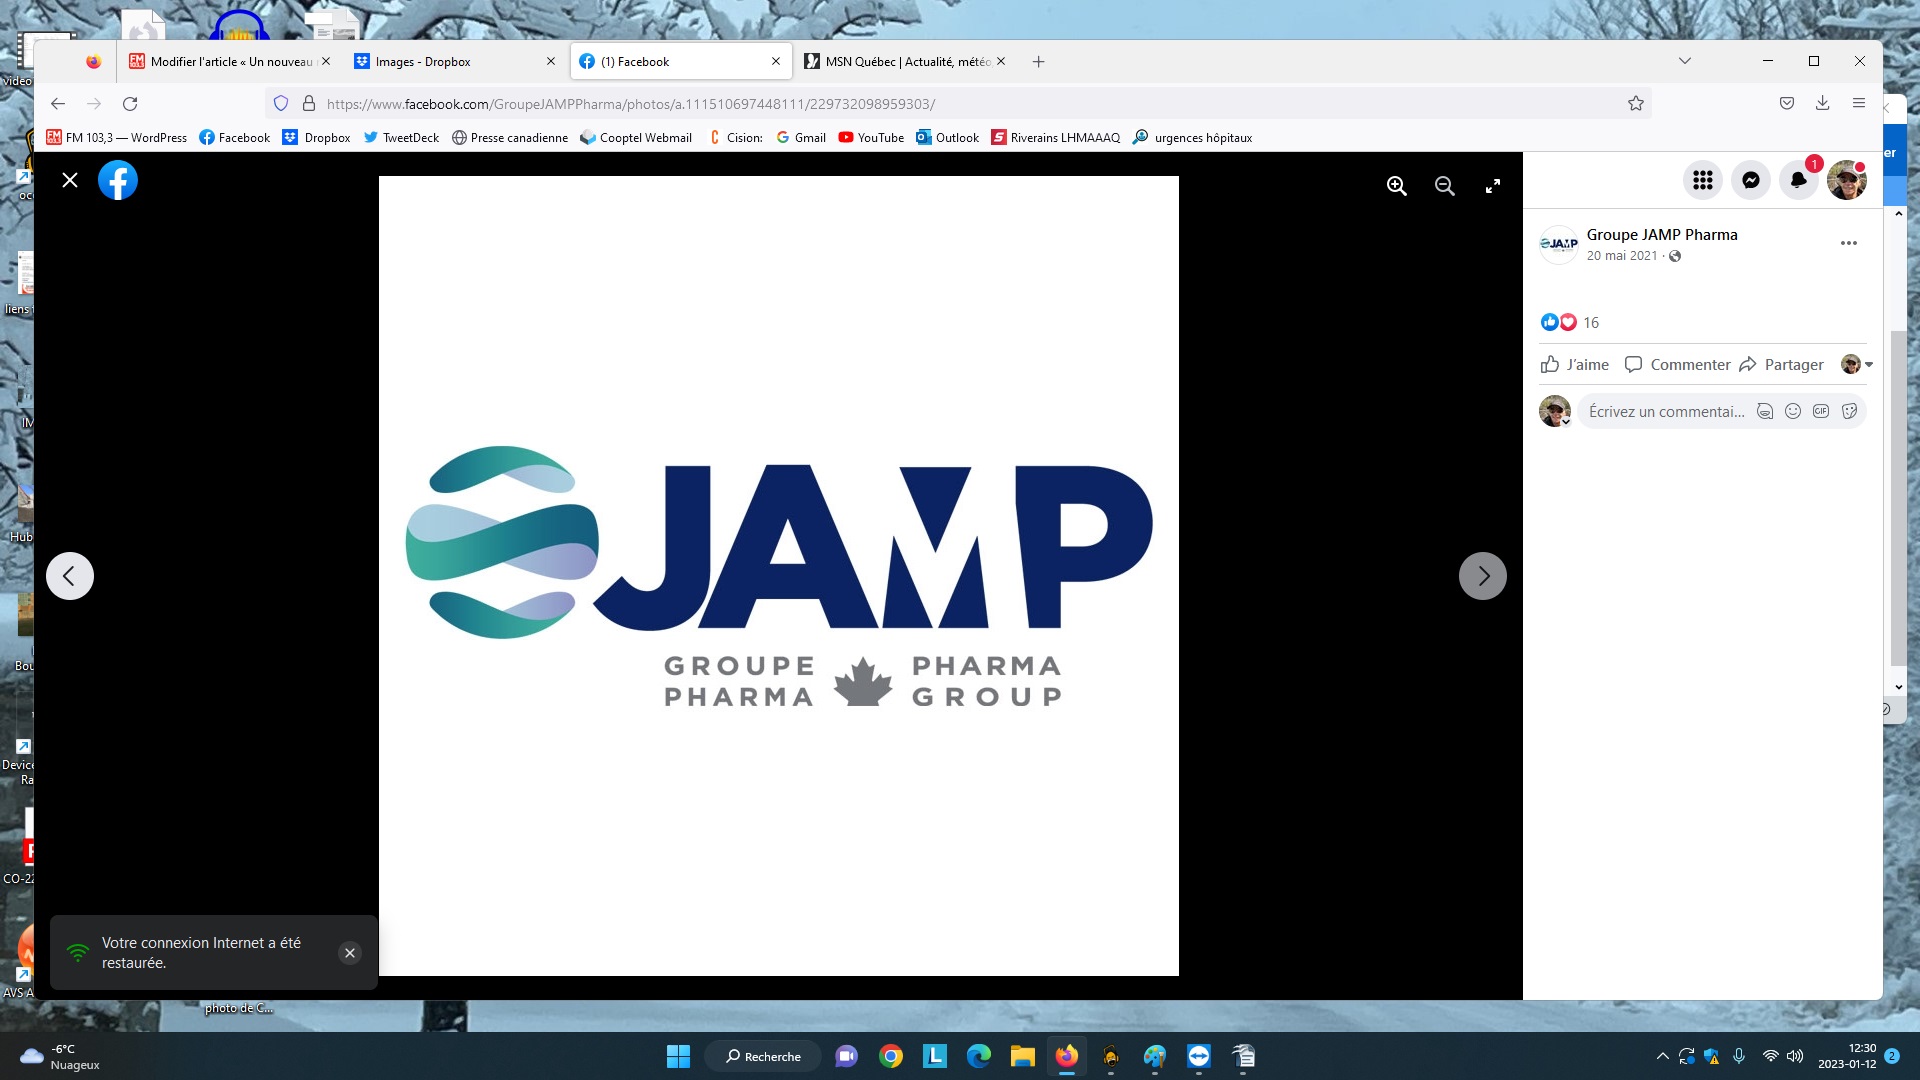Zoom in on the photo
The image size is (1920, 1080).
[1397, 186]
